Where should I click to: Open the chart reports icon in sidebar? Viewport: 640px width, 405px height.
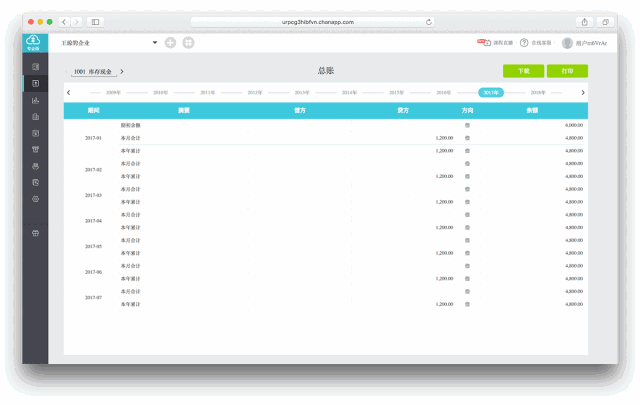click(x=36, y=100)
